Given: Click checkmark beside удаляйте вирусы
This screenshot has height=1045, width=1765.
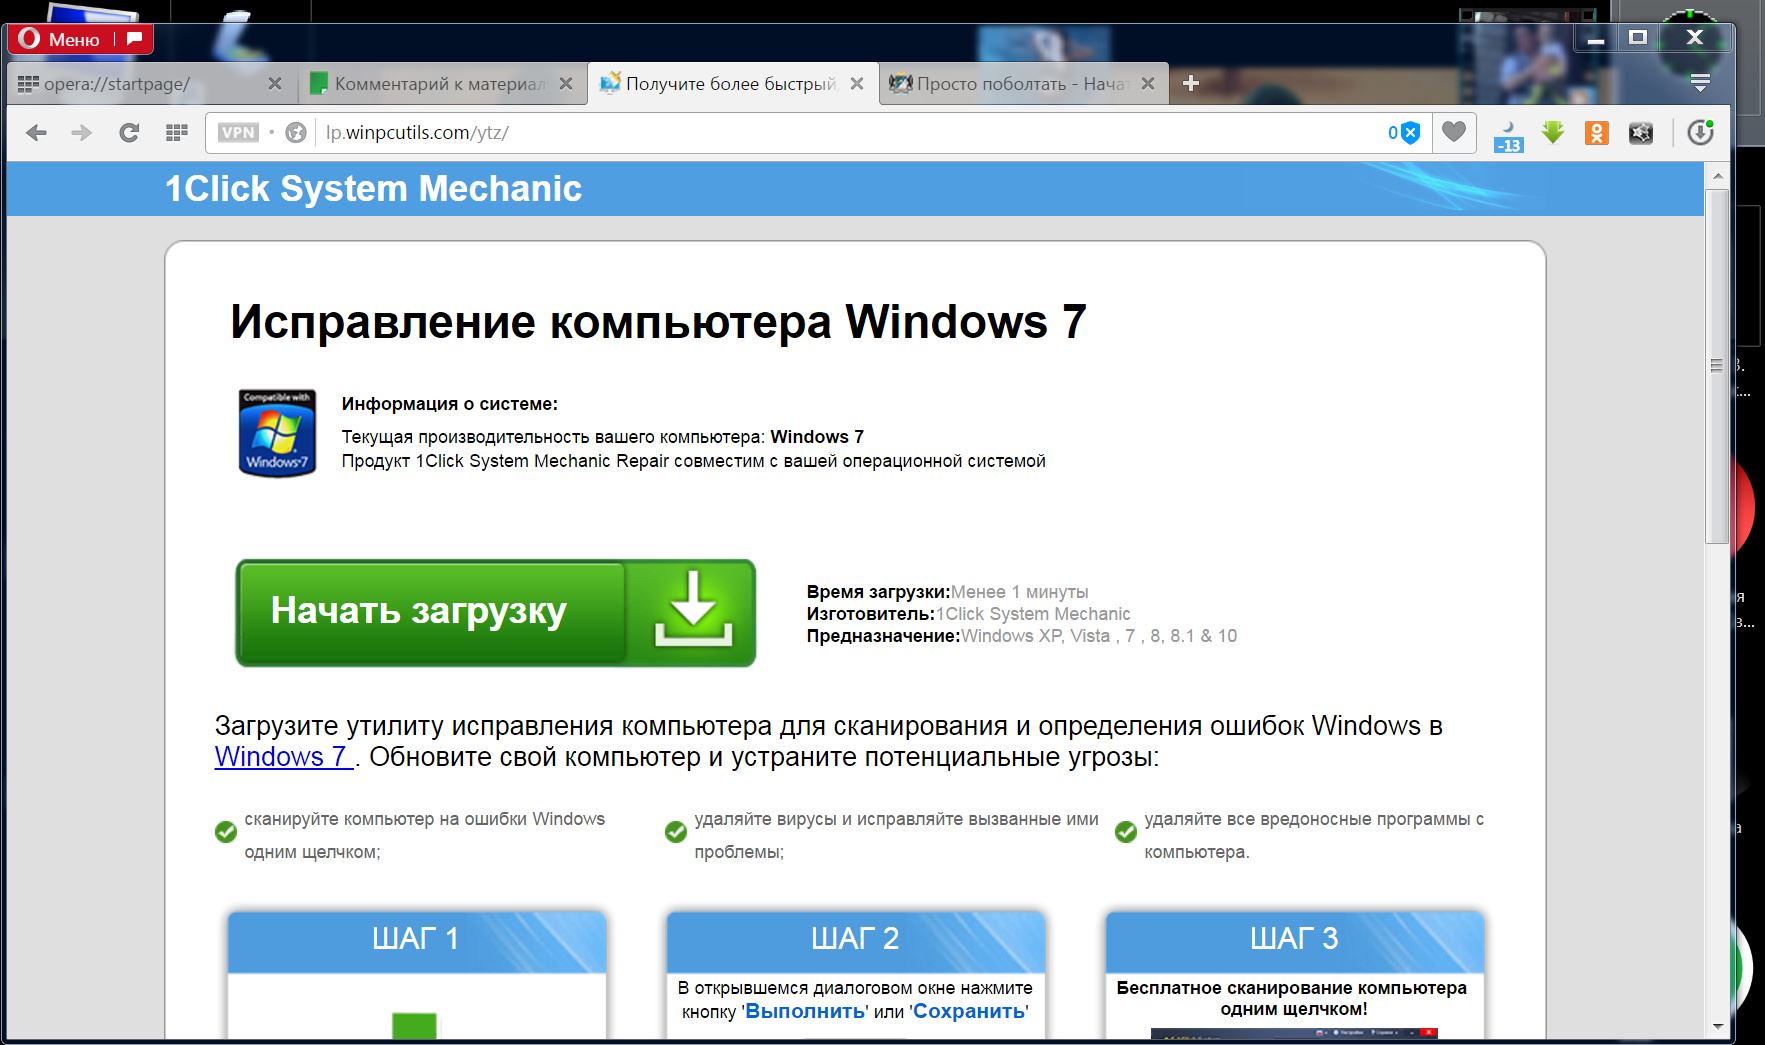Looking at the screenshot, I should pos(676,832).
